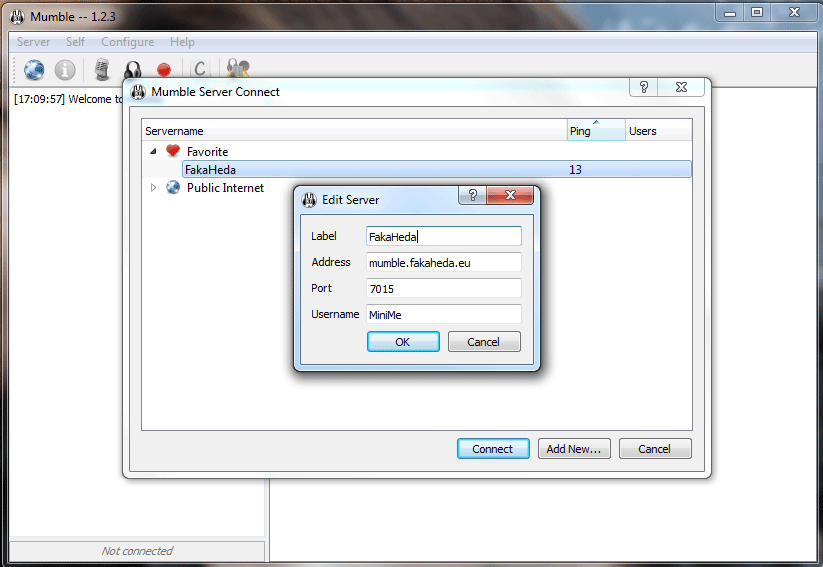Click Cancel in Edit Server dialog
The width and height of the screenshot is (823, 567).
(x=484, y=342)
